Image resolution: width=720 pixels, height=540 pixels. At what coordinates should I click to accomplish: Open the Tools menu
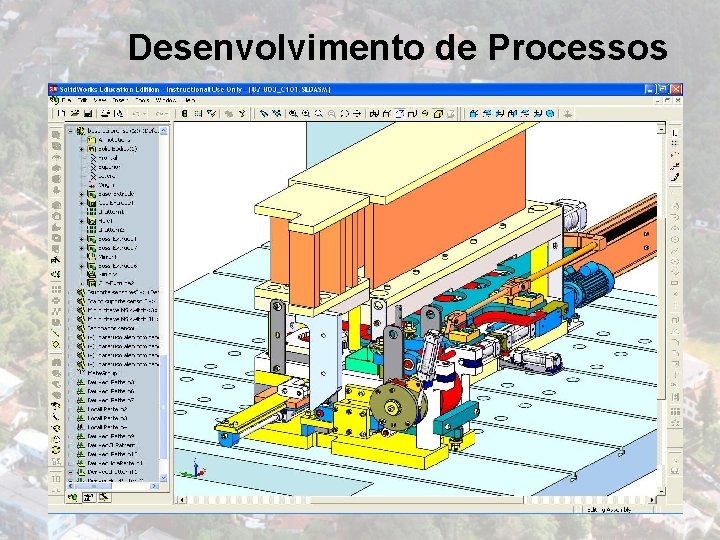[143, 100]
